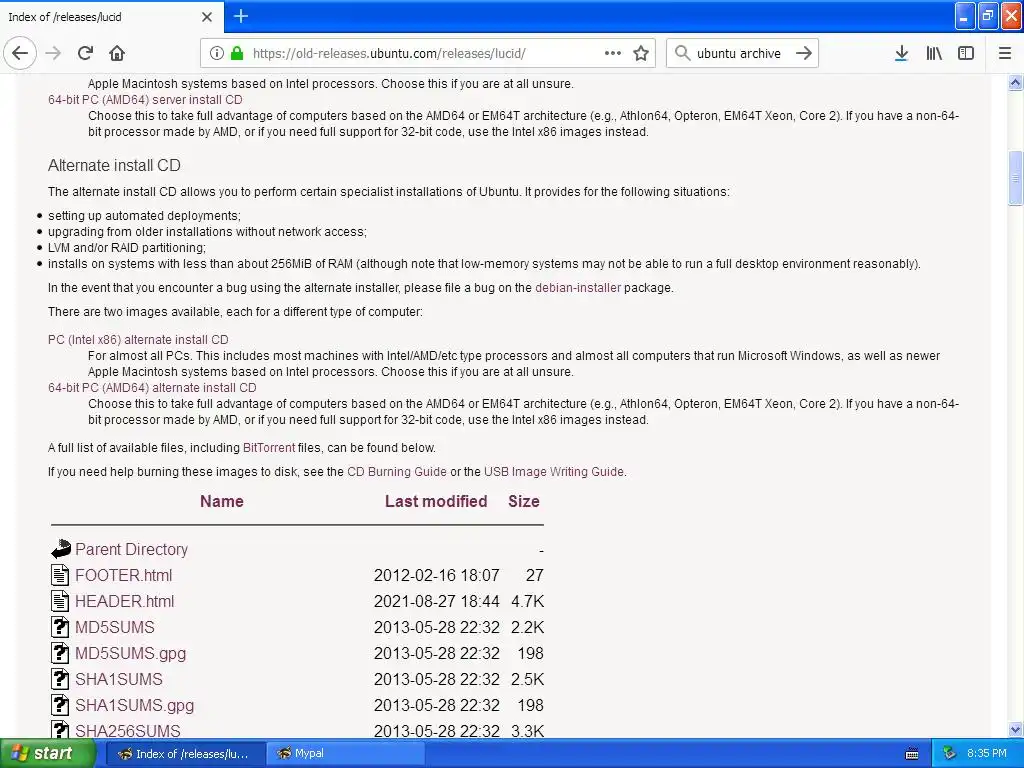1024x768 pixels.
Task: Sort listing by Size column
Action: 524,502
